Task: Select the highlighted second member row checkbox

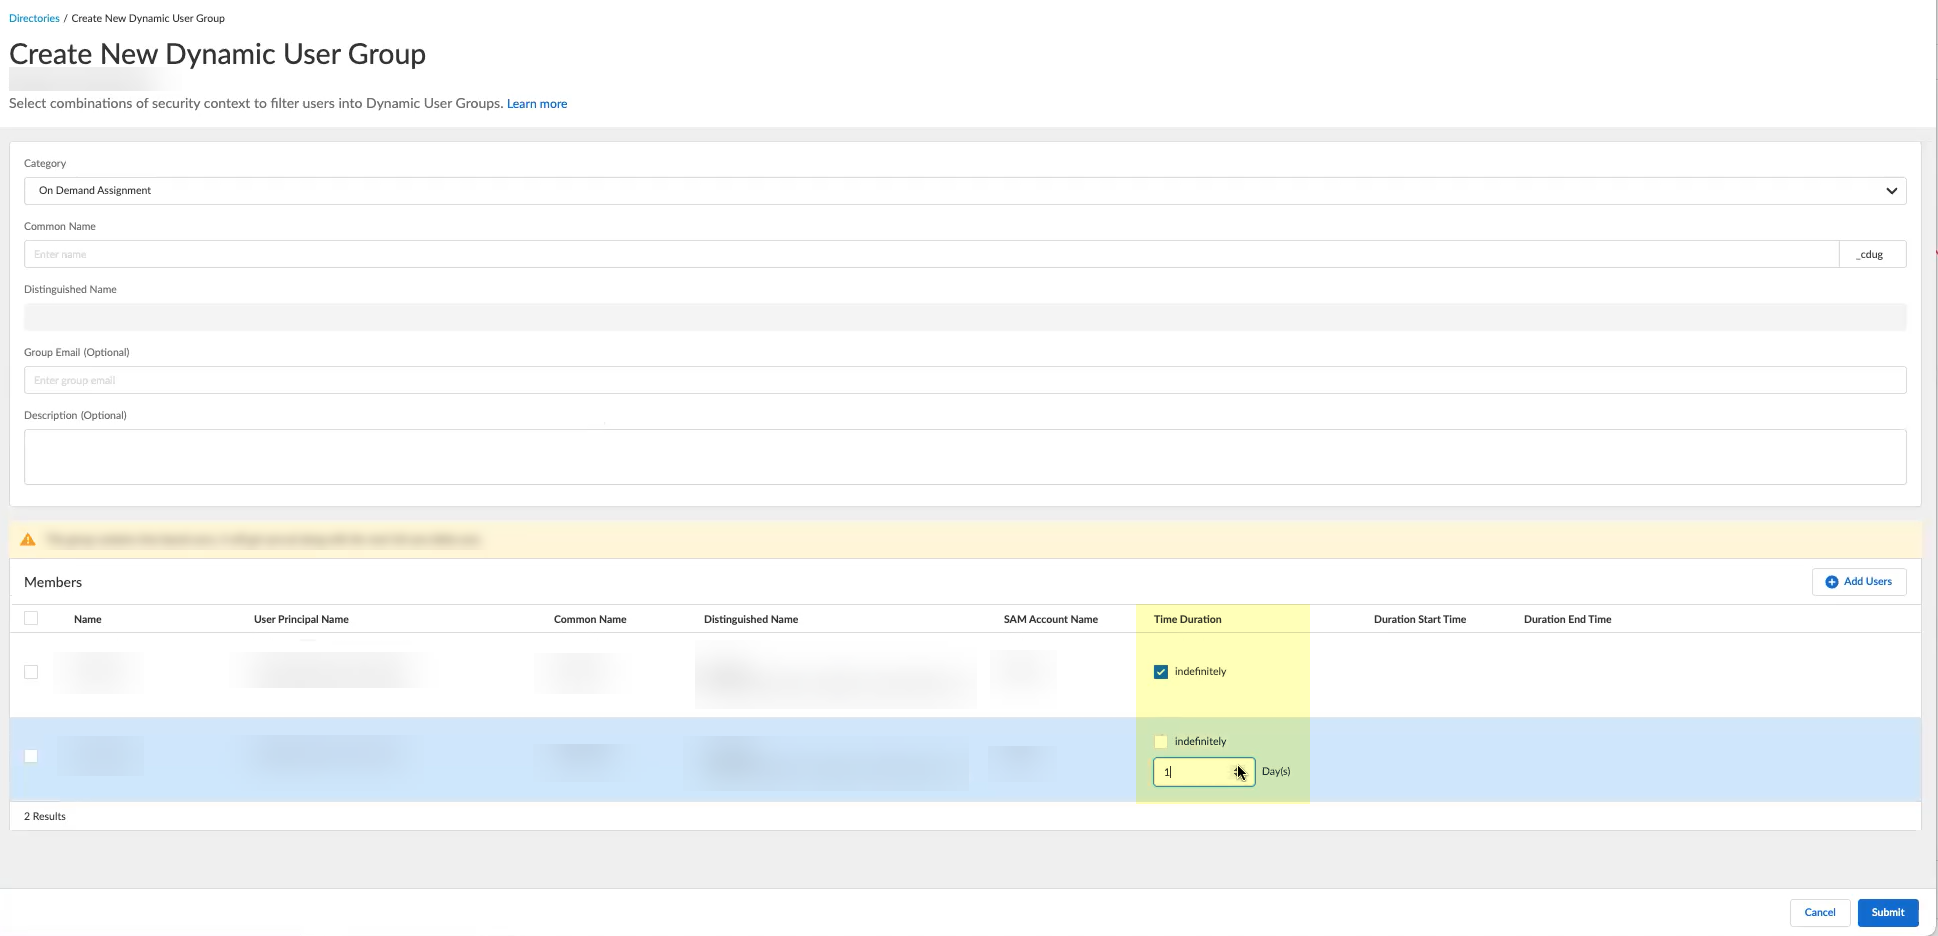Action: coord(31,756)
